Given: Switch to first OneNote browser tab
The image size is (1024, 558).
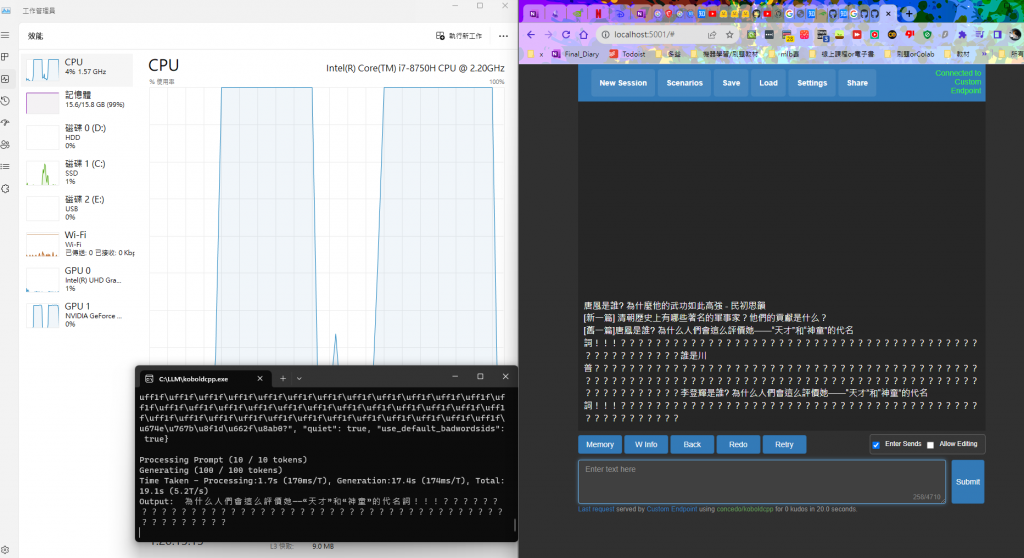Looking at the screenshot, I should (534, 13).
